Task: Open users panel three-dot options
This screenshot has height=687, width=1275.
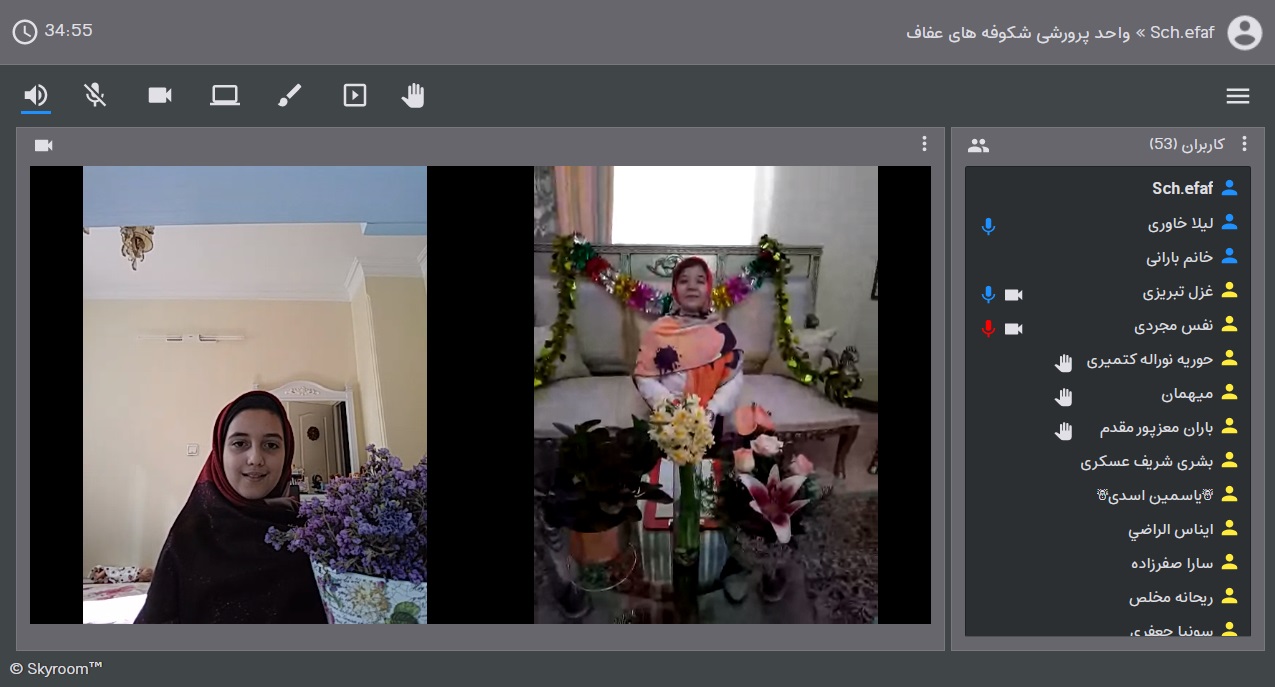Action: click(1245, 144)
